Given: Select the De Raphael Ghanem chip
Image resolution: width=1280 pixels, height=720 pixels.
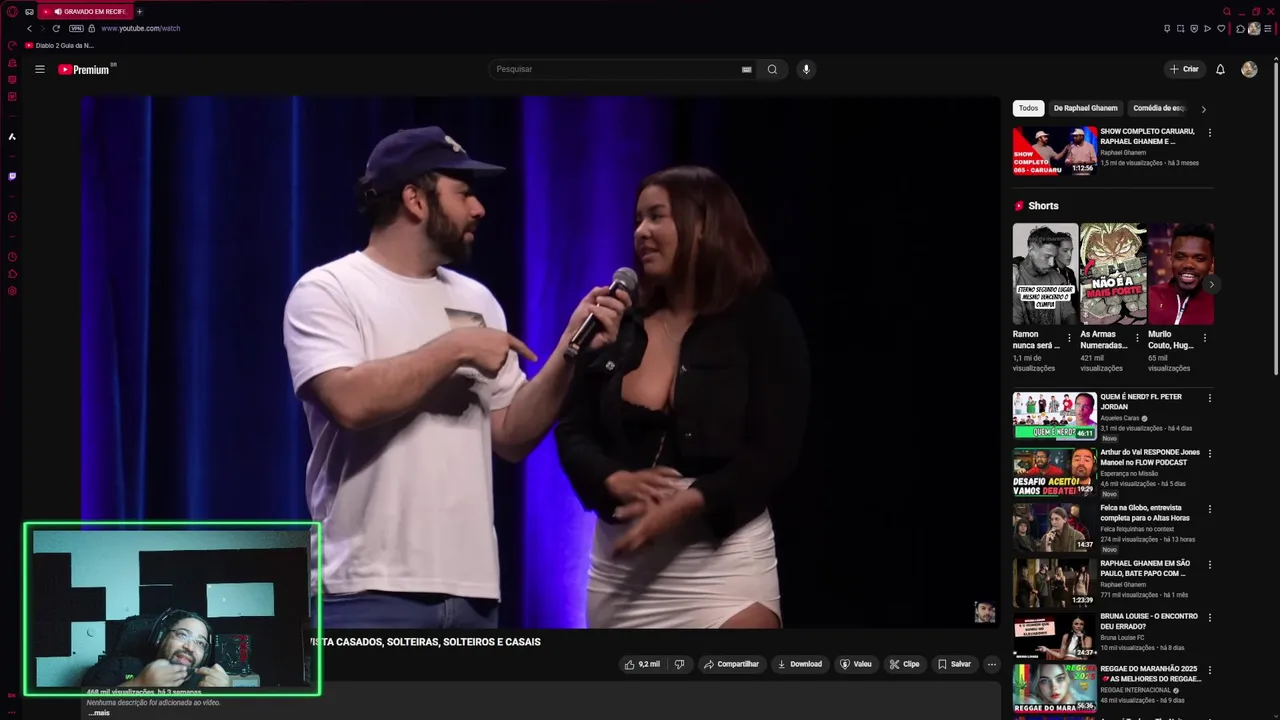Looking at the screenshot, I should [x=1085, y=108].
